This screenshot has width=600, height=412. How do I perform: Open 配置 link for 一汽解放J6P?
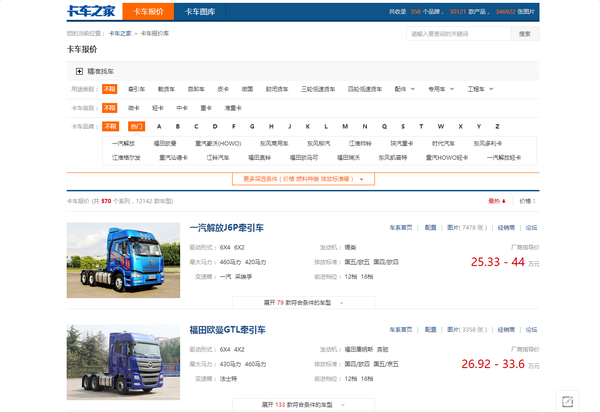click(430, 228)
